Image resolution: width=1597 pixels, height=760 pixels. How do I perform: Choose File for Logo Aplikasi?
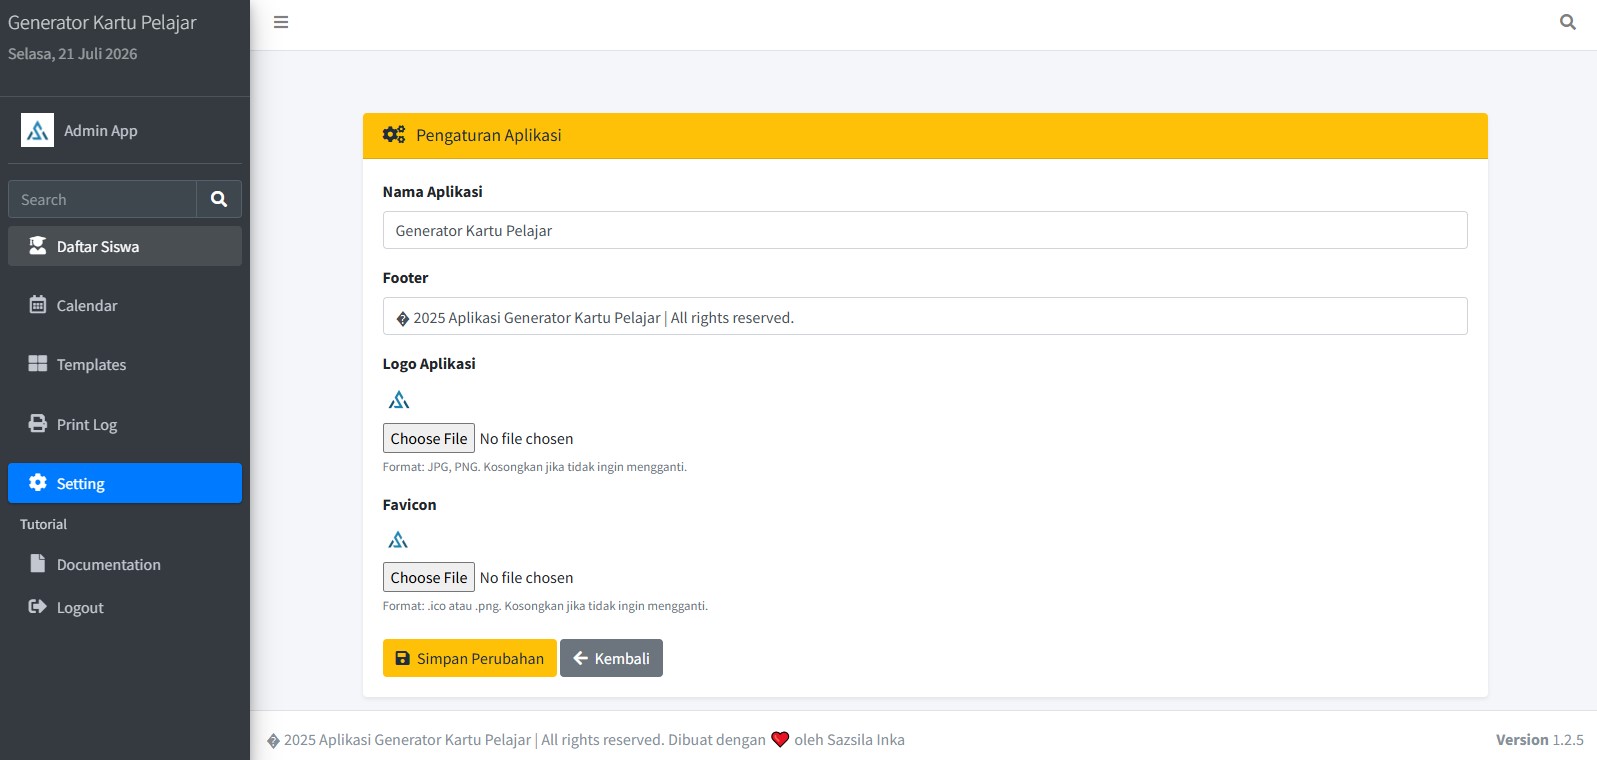[429, 438]
